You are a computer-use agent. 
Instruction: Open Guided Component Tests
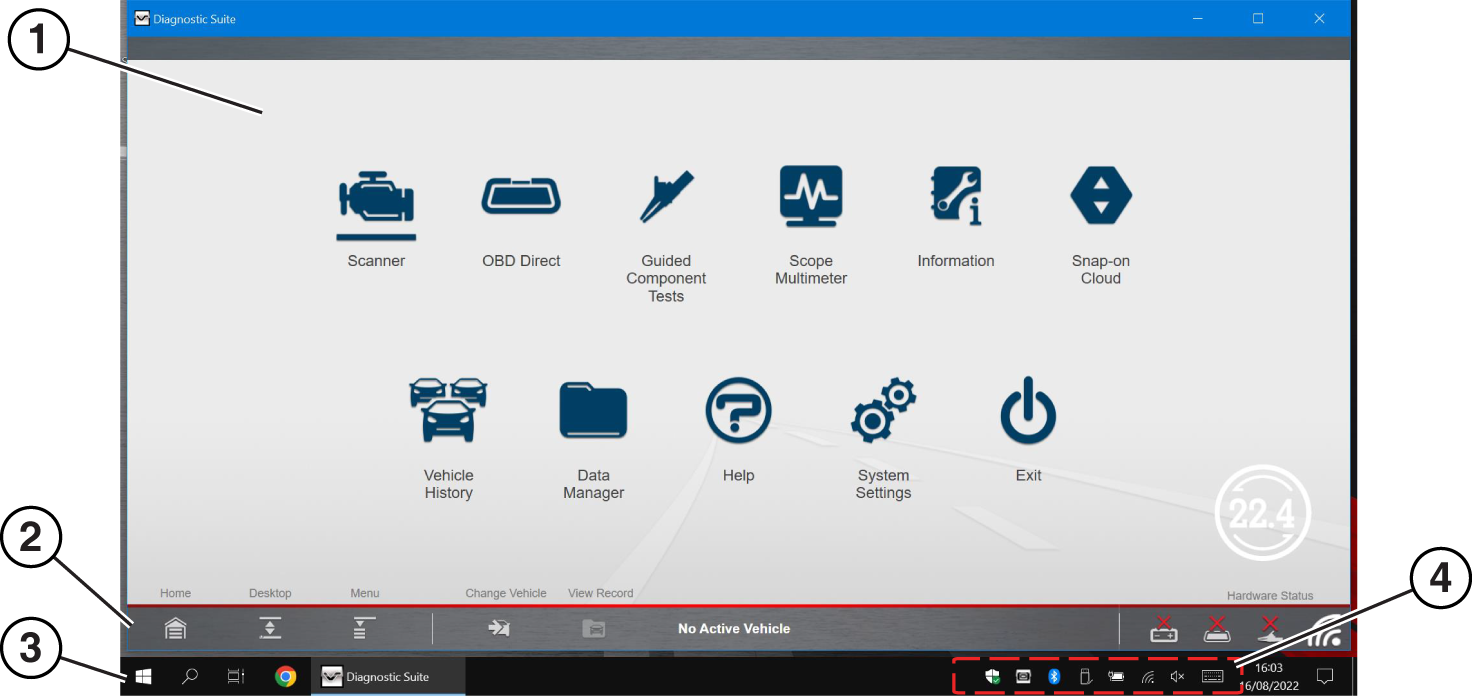click(666, 197)
